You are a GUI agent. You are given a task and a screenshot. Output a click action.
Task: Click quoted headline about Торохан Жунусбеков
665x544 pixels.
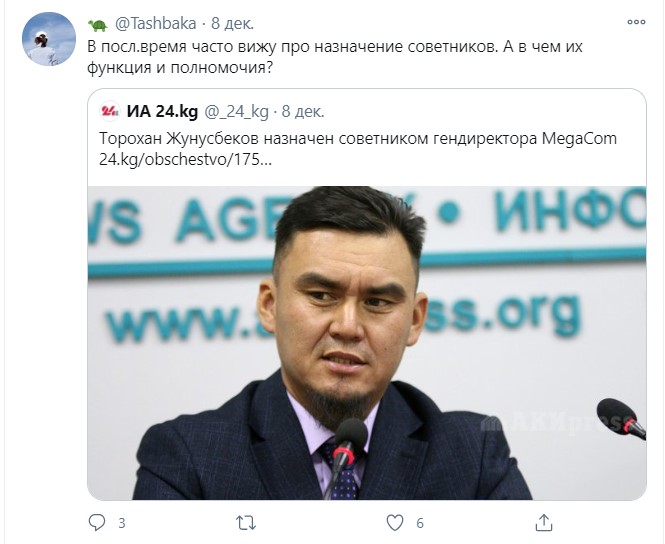click(x=358, y=138)
